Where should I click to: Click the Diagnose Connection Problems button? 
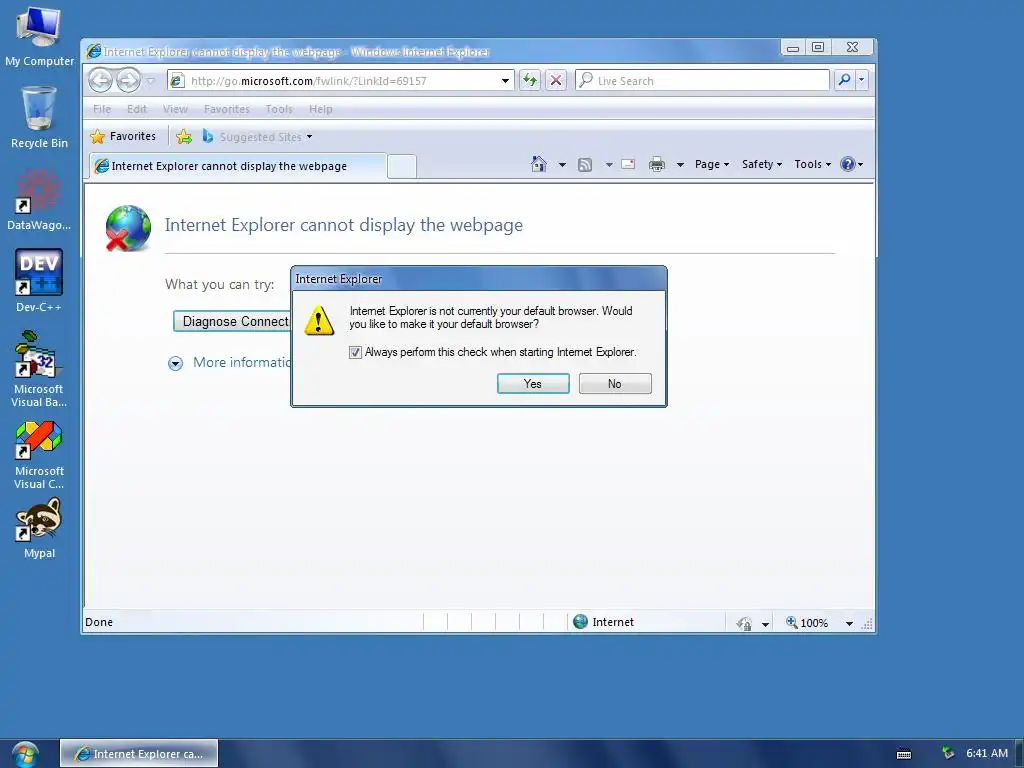(232, 321)
